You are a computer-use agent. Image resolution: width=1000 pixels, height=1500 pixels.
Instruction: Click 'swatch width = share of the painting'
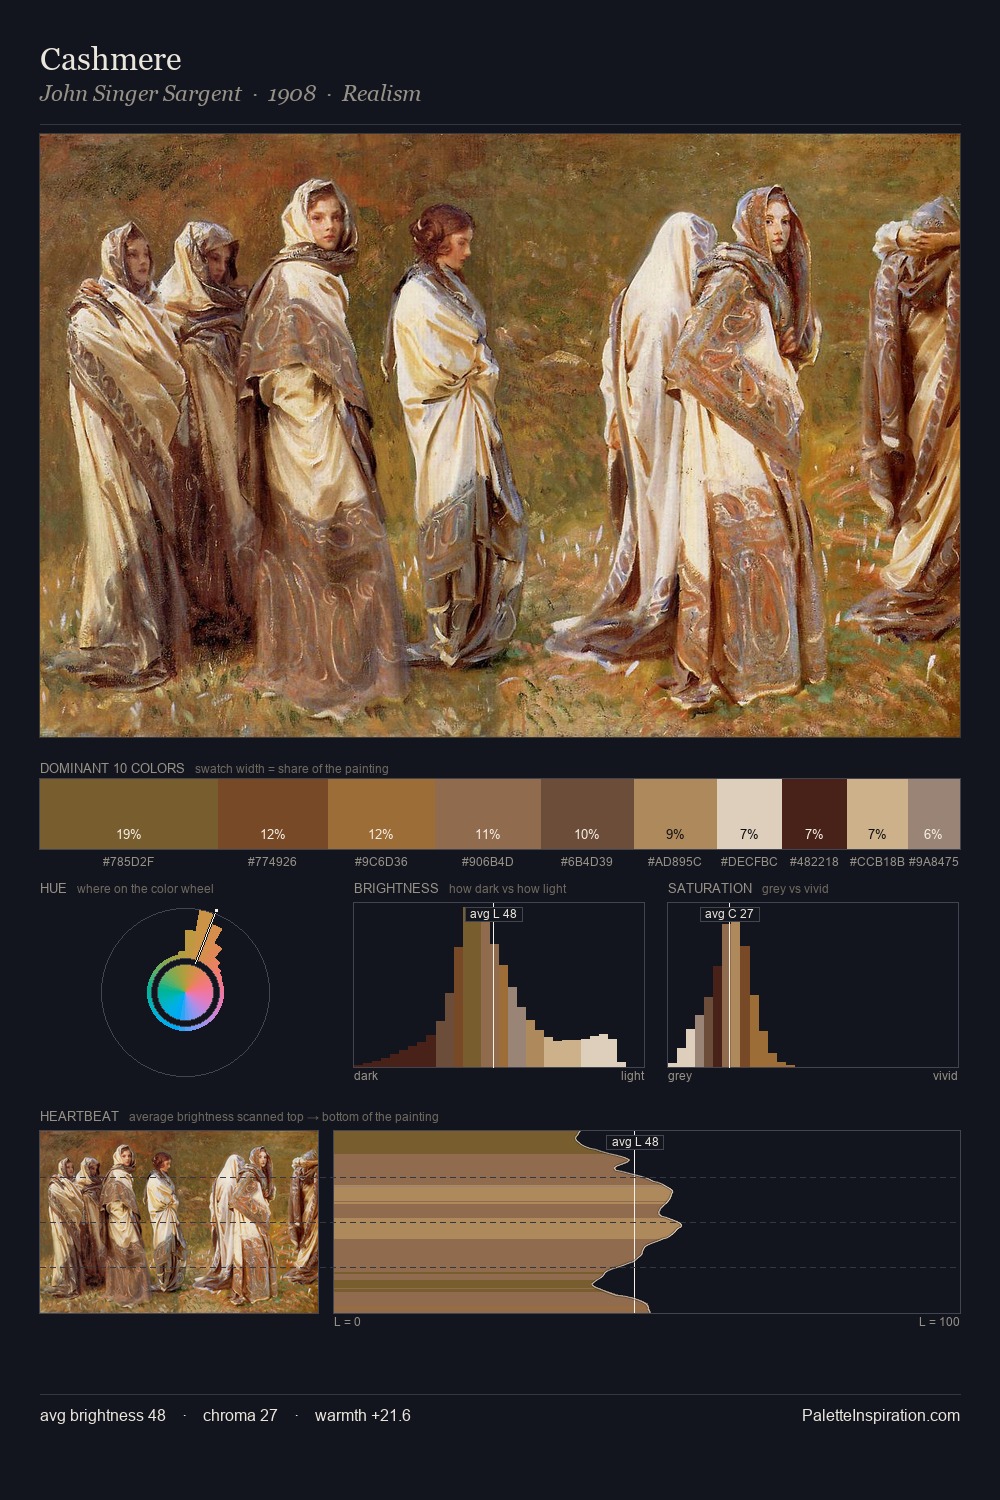pyautogui.click(x=292, y=769)
